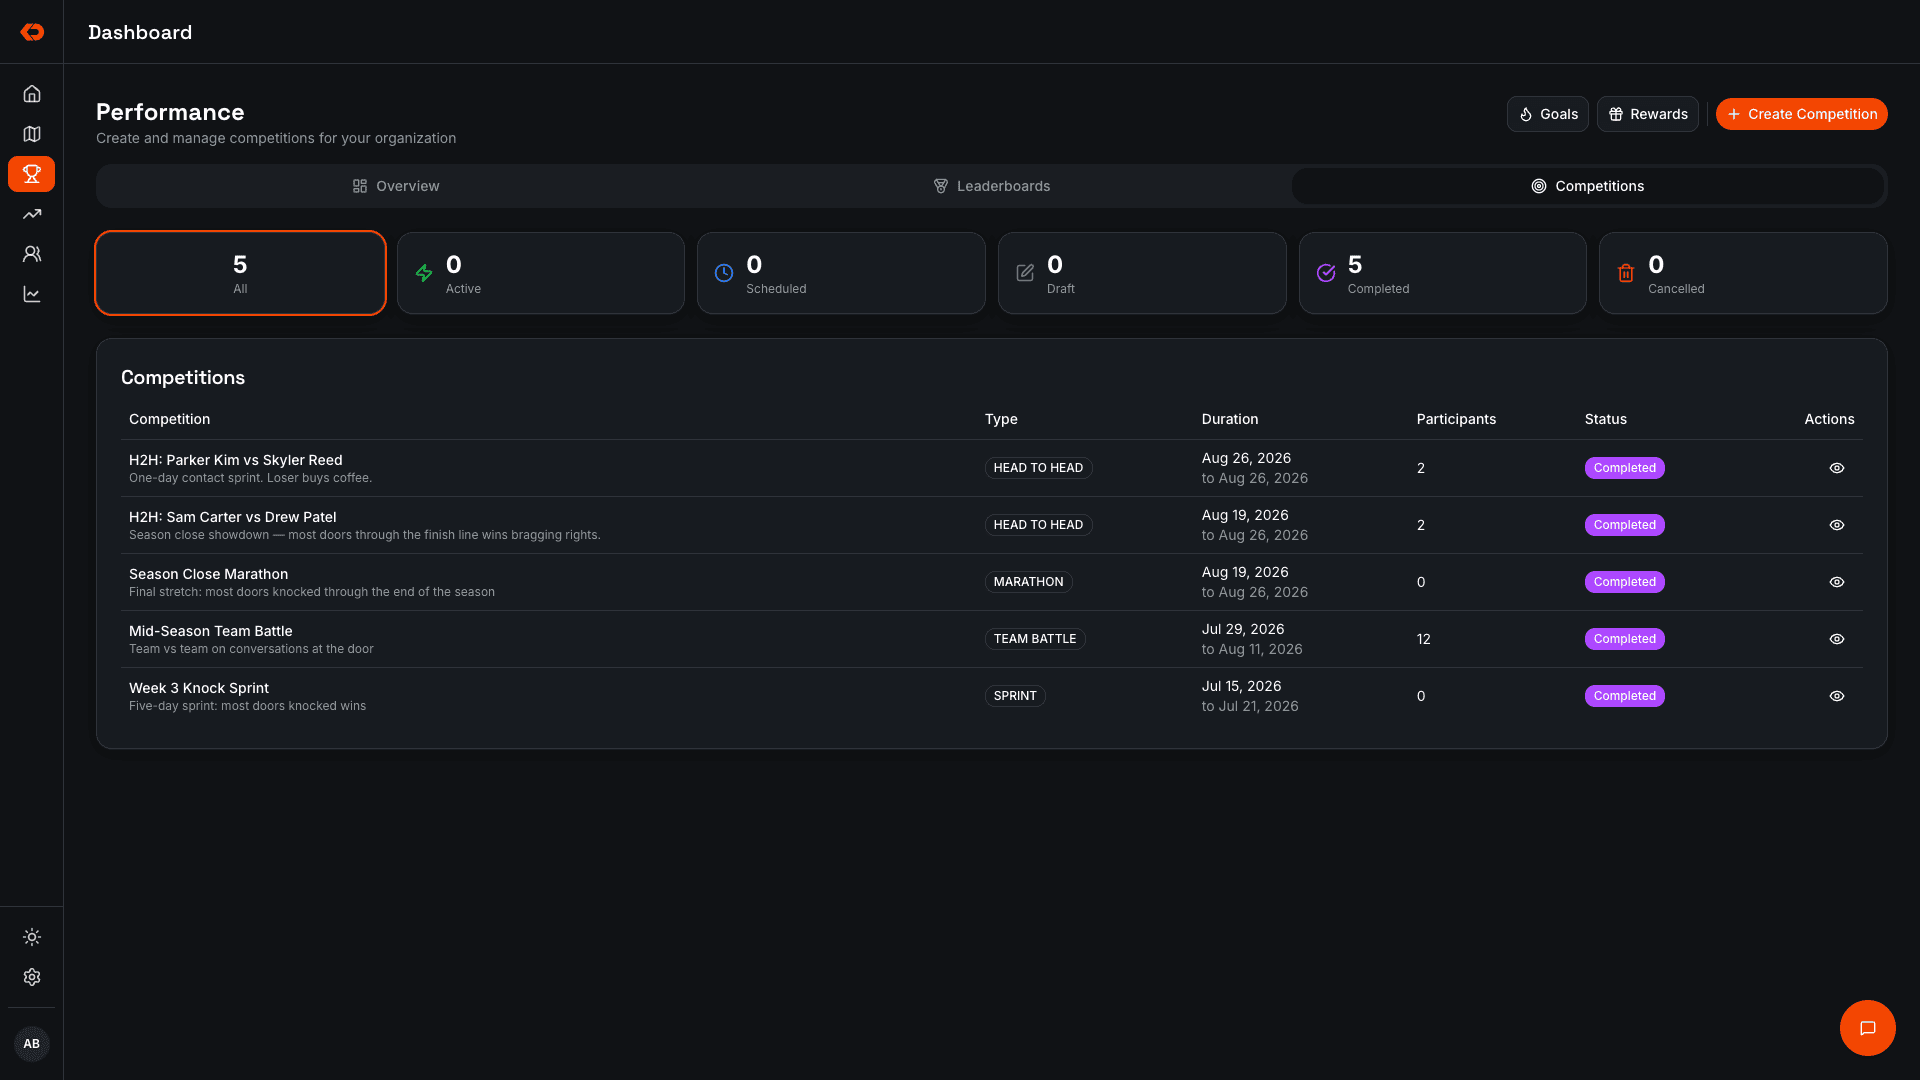Viewport: 1920px width, 1080px height.
Task: Click the Participants column header
Action: pos(1456,419)
